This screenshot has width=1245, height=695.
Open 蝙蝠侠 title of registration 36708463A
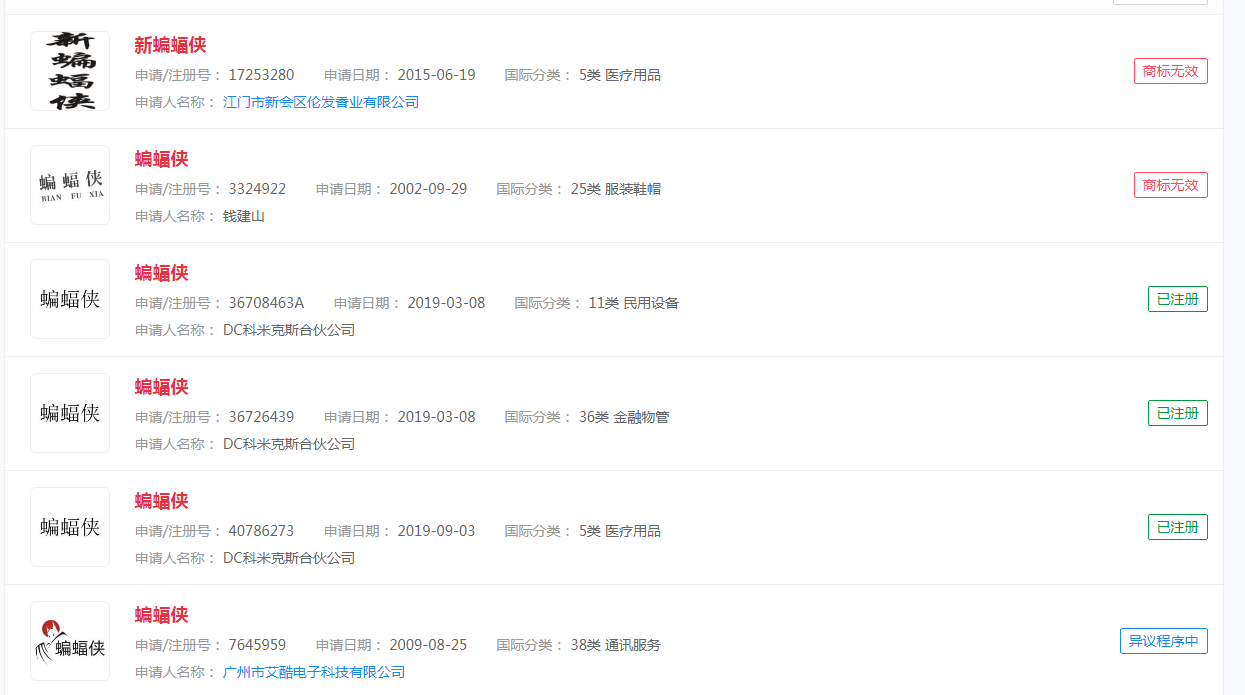click(x=161, y=273)
